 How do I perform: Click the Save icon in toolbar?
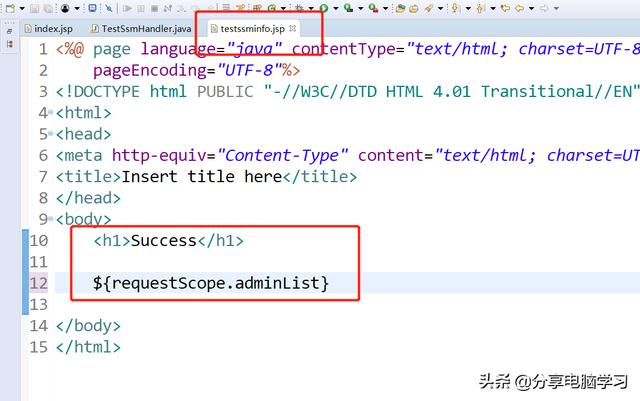coord(34,8)
